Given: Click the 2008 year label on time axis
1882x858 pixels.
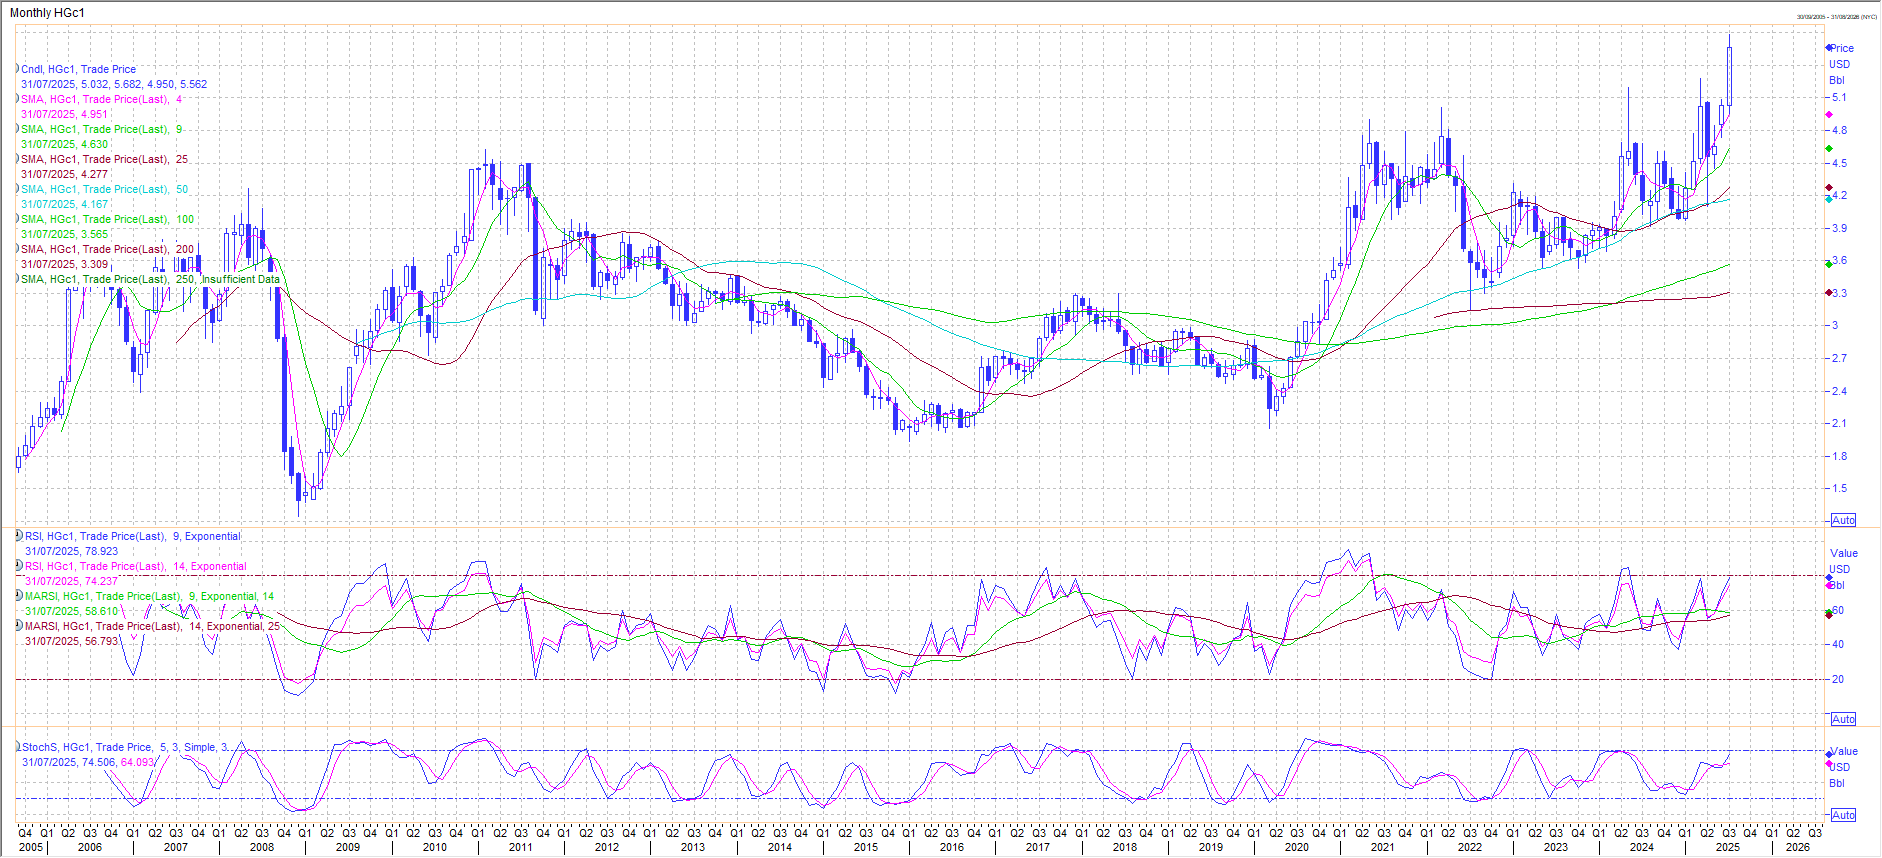Looking at the screenshot, I should (x=262, y=847).
